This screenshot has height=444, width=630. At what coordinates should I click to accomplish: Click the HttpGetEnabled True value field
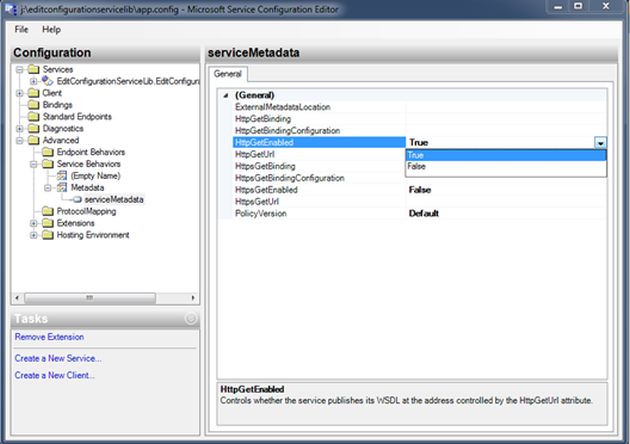pos(500,143)
